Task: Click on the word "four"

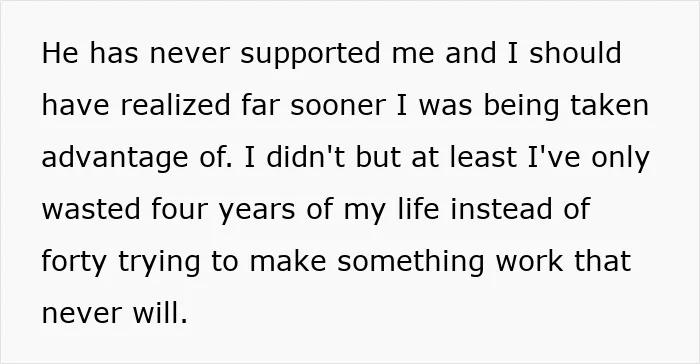Action: [x=179, y=209]
